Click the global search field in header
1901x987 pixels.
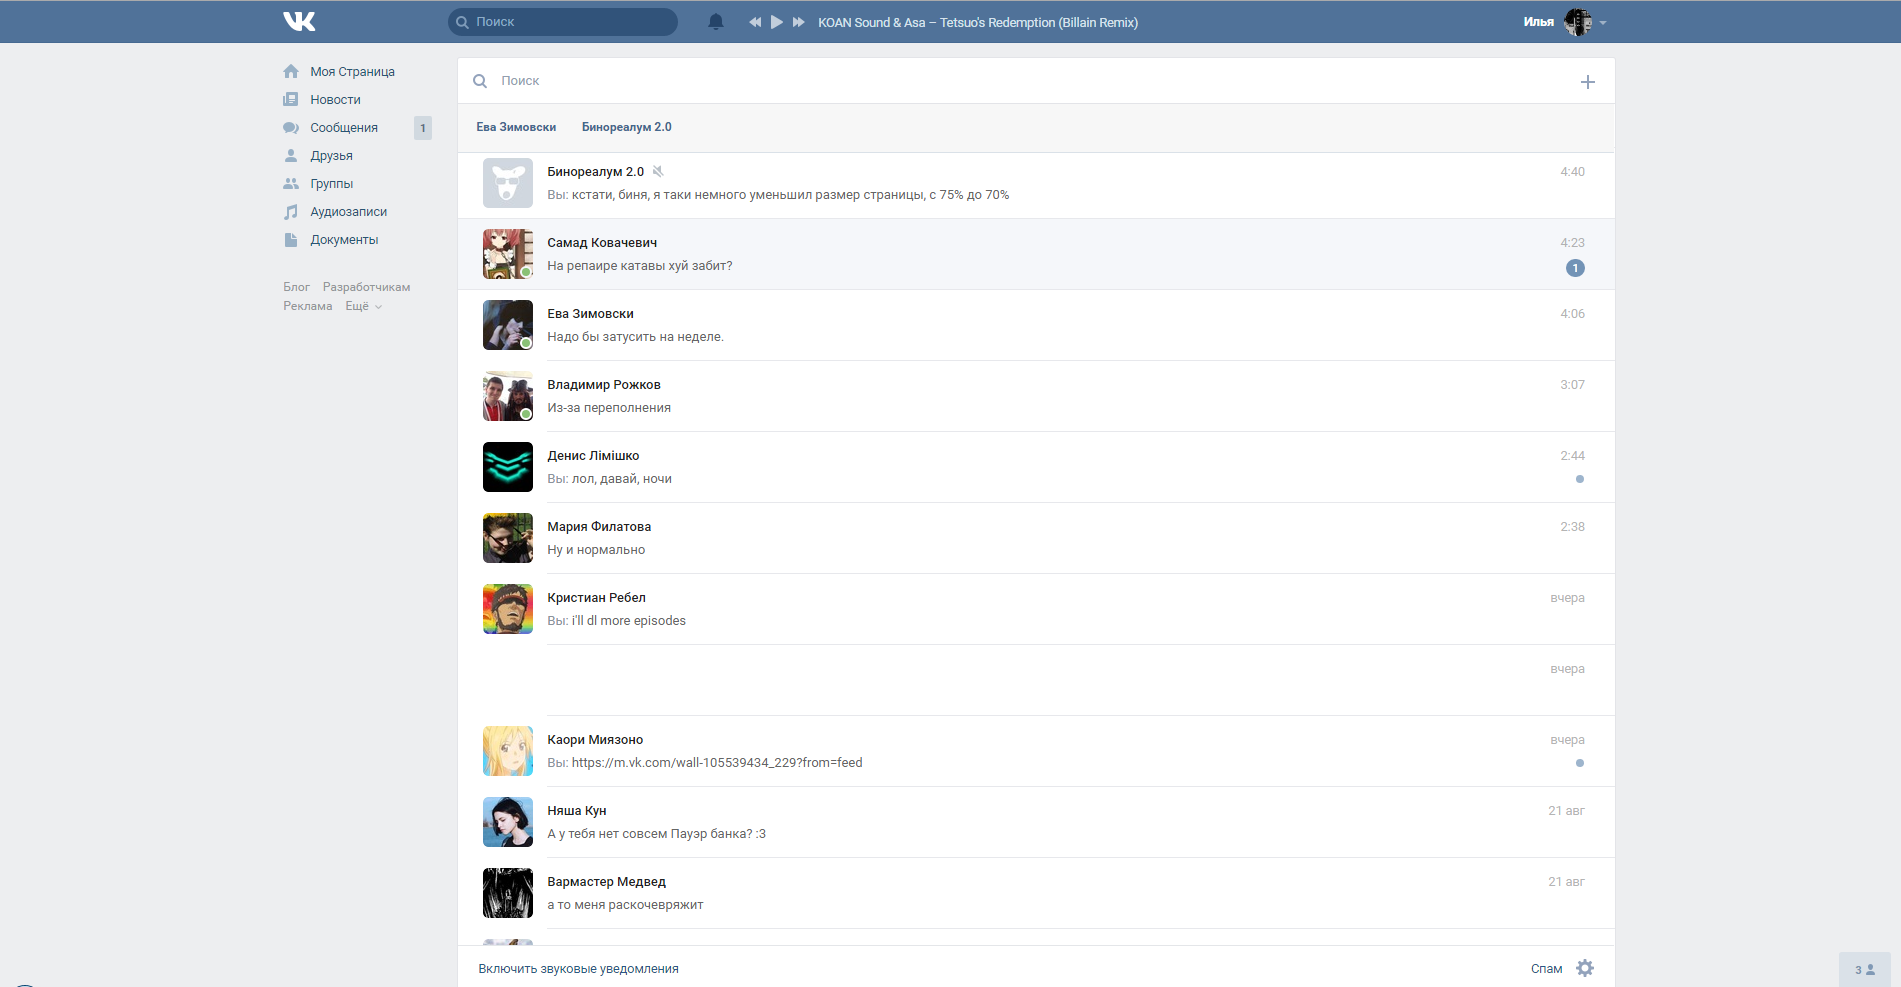click(563, 22)
